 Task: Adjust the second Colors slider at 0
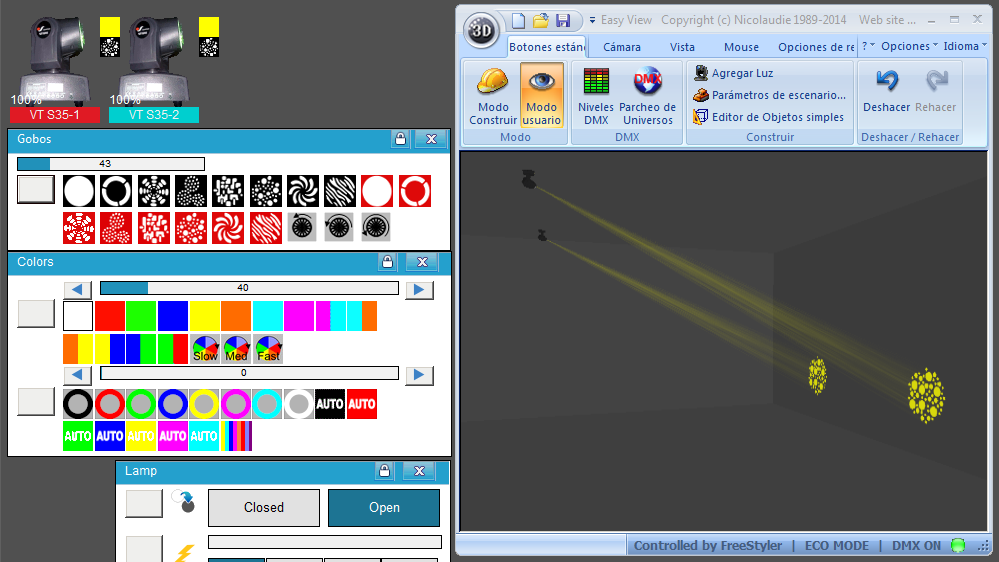(249, 373)
